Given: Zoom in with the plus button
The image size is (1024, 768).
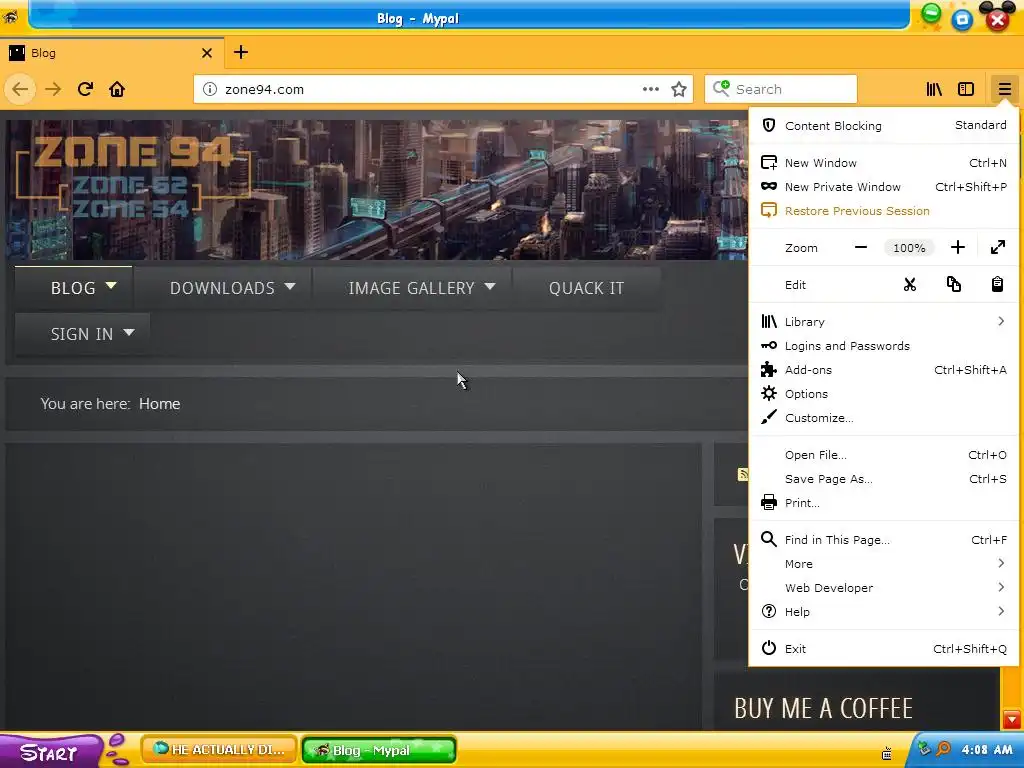Looking at the screenshot, I should coord(957,248).
